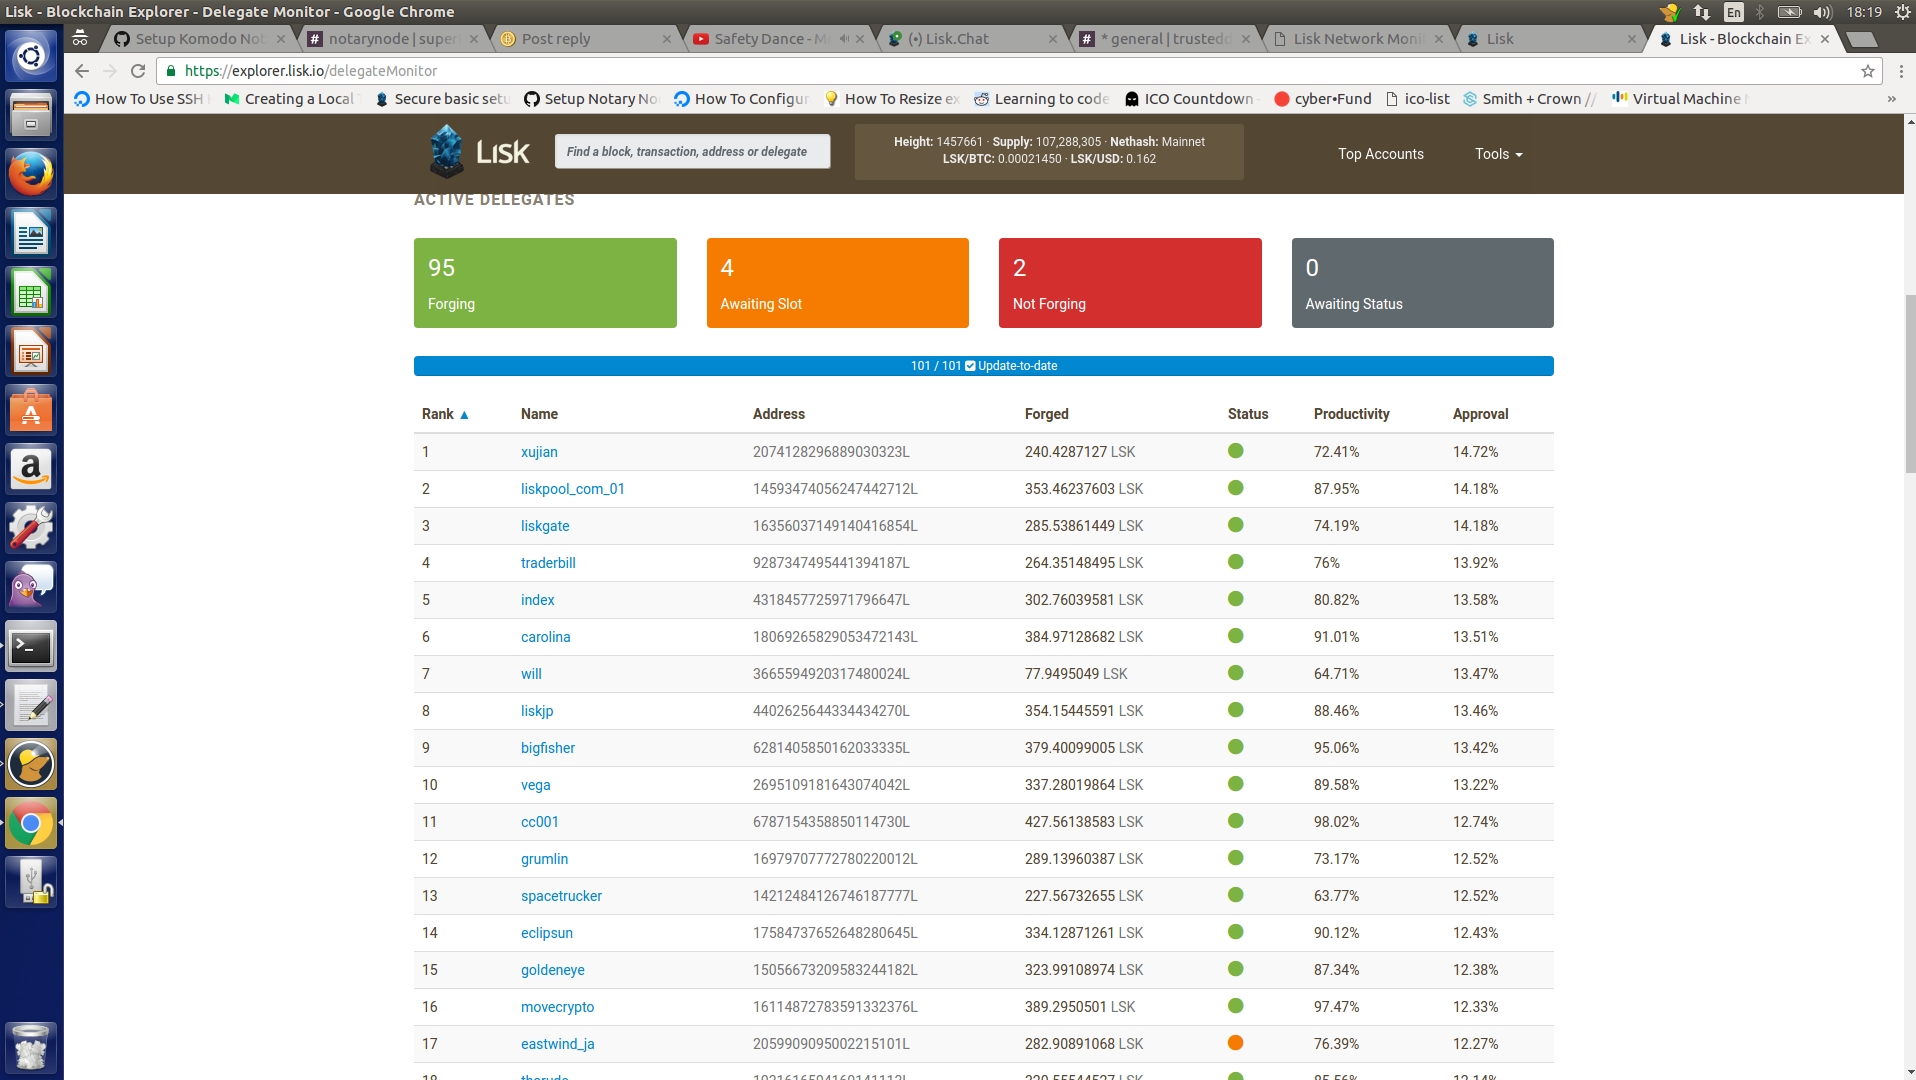Open Amazon launcher in dock
Screen dimensions: 1916x1080
31,469
